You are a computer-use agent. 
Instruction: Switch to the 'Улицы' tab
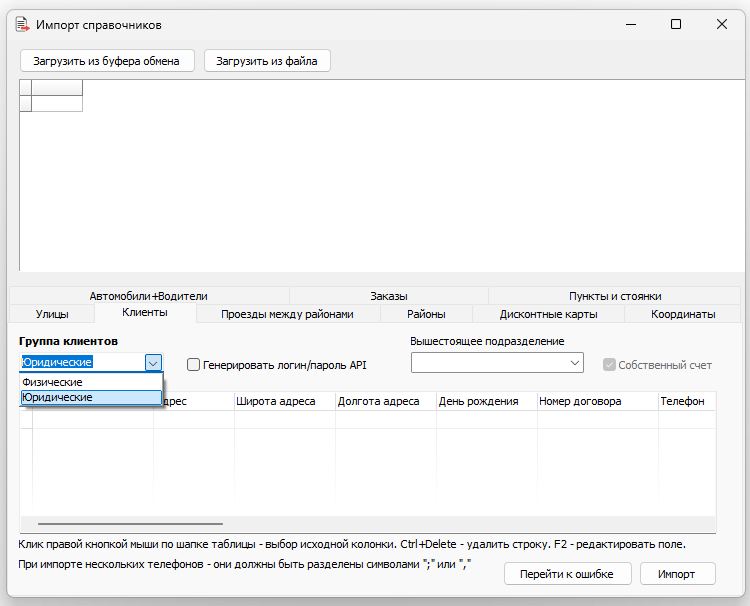point(52,314)
